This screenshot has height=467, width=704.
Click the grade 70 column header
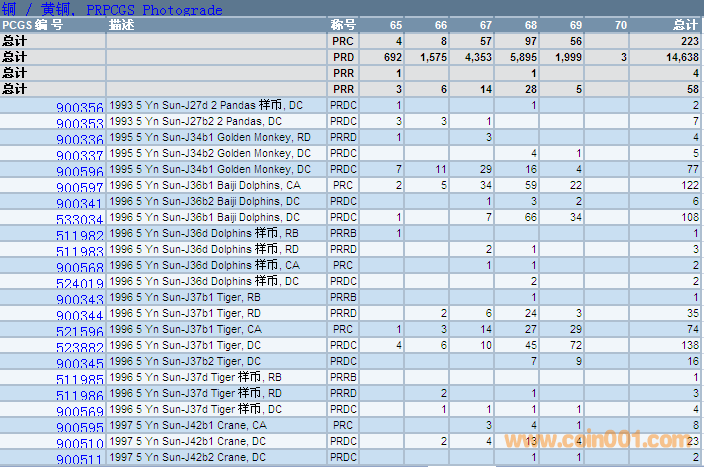pyautogui.click(x=621, y=24)
